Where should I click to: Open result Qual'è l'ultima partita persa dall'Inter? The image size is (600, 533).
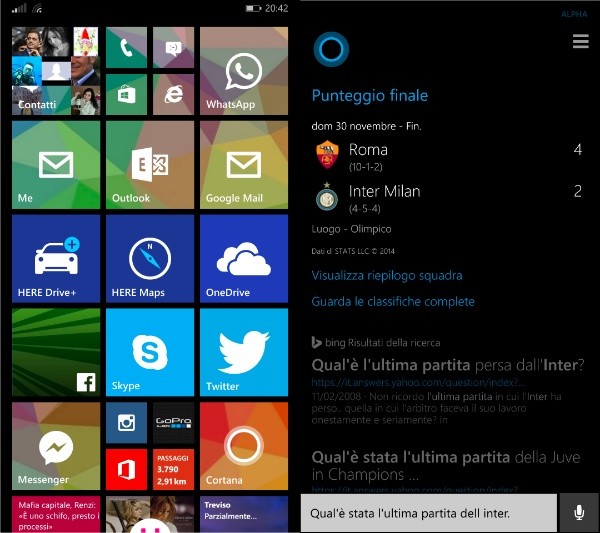[x=448, y=365]
